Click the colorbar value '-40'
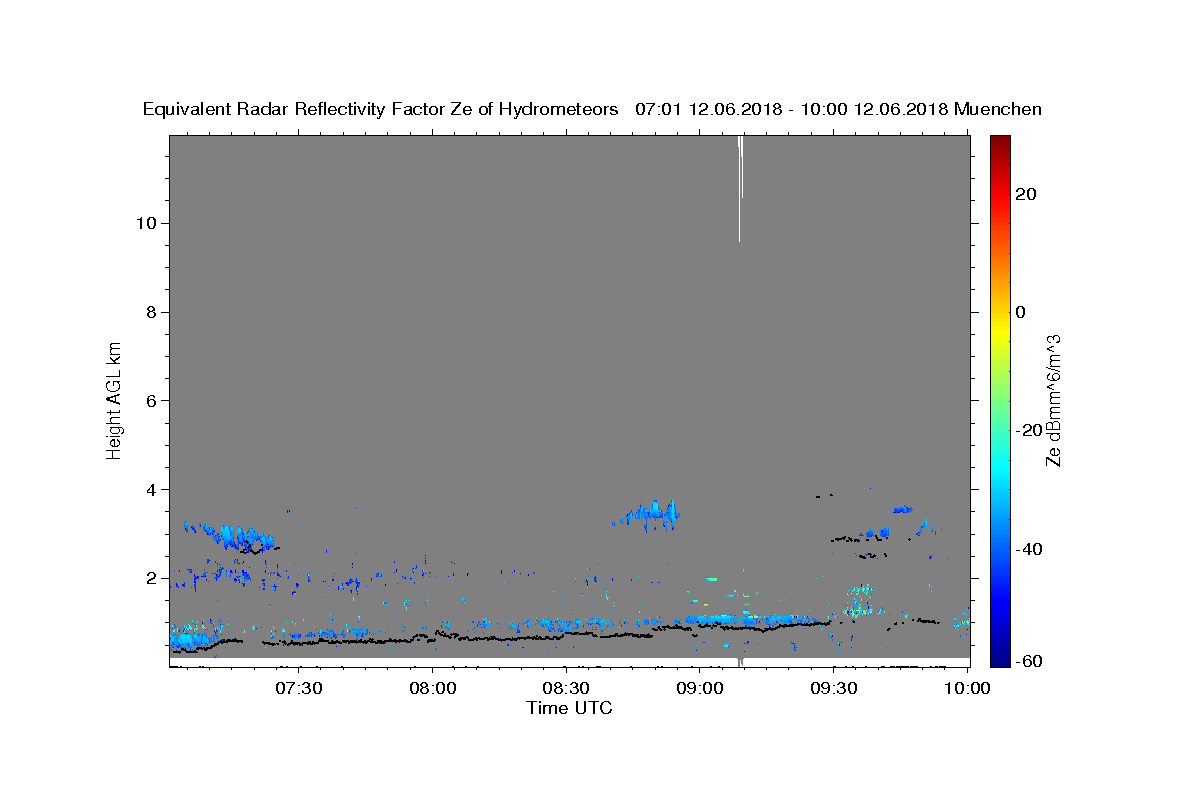The height and width of the screenshot is (800, 1200). pos(1030,549)
